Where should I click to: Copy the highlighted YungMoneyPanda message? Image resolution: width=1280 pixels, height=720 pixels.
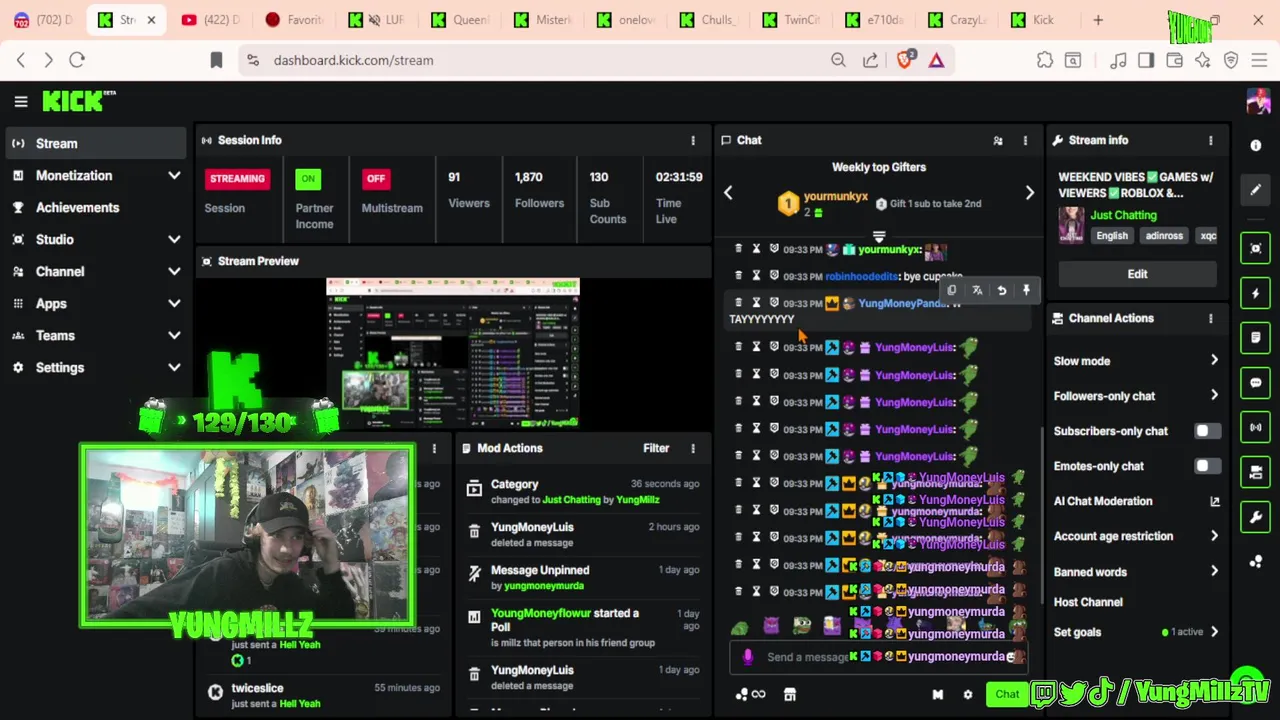[952, 290]
